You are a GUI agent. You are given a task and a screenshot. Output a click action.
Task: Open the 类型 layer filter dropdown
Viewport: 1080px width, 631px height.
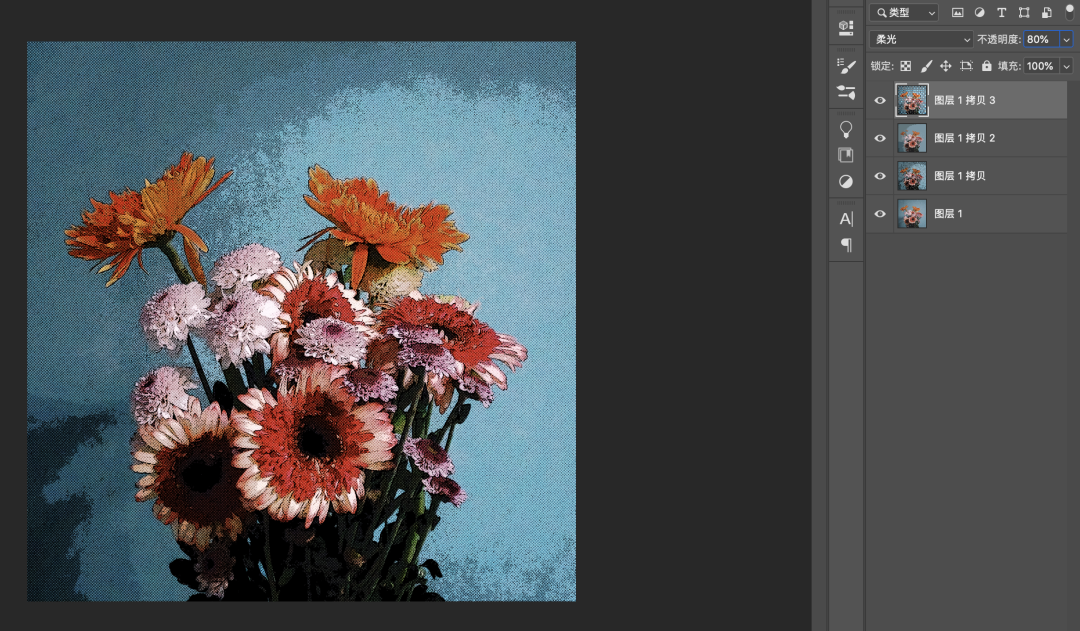(904, 13)
